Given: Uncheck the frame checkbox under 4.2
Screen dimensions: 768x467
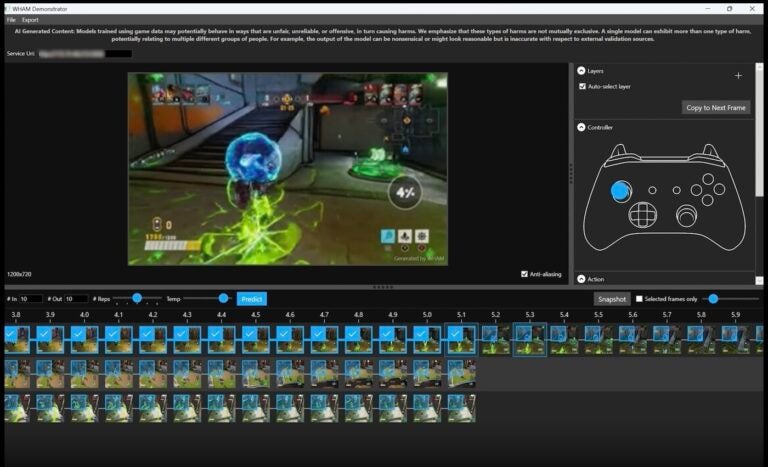Looking at the screenshot, I should (147, 334).
